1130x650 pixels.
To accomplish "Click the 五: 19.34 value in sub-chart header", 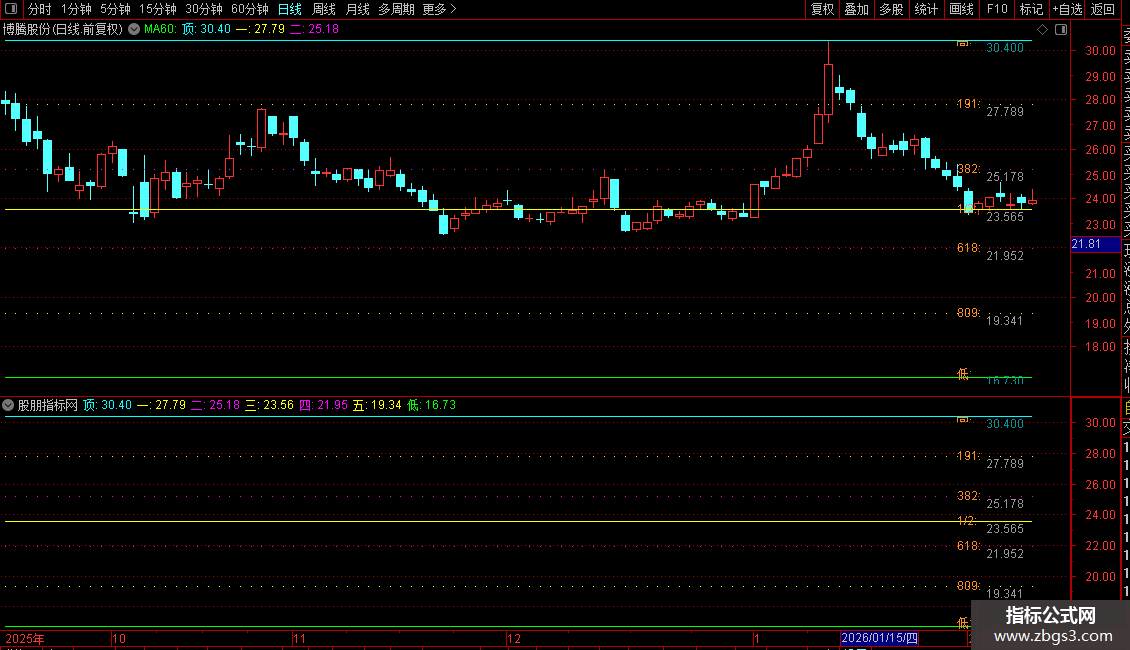I will coord(377,405).
